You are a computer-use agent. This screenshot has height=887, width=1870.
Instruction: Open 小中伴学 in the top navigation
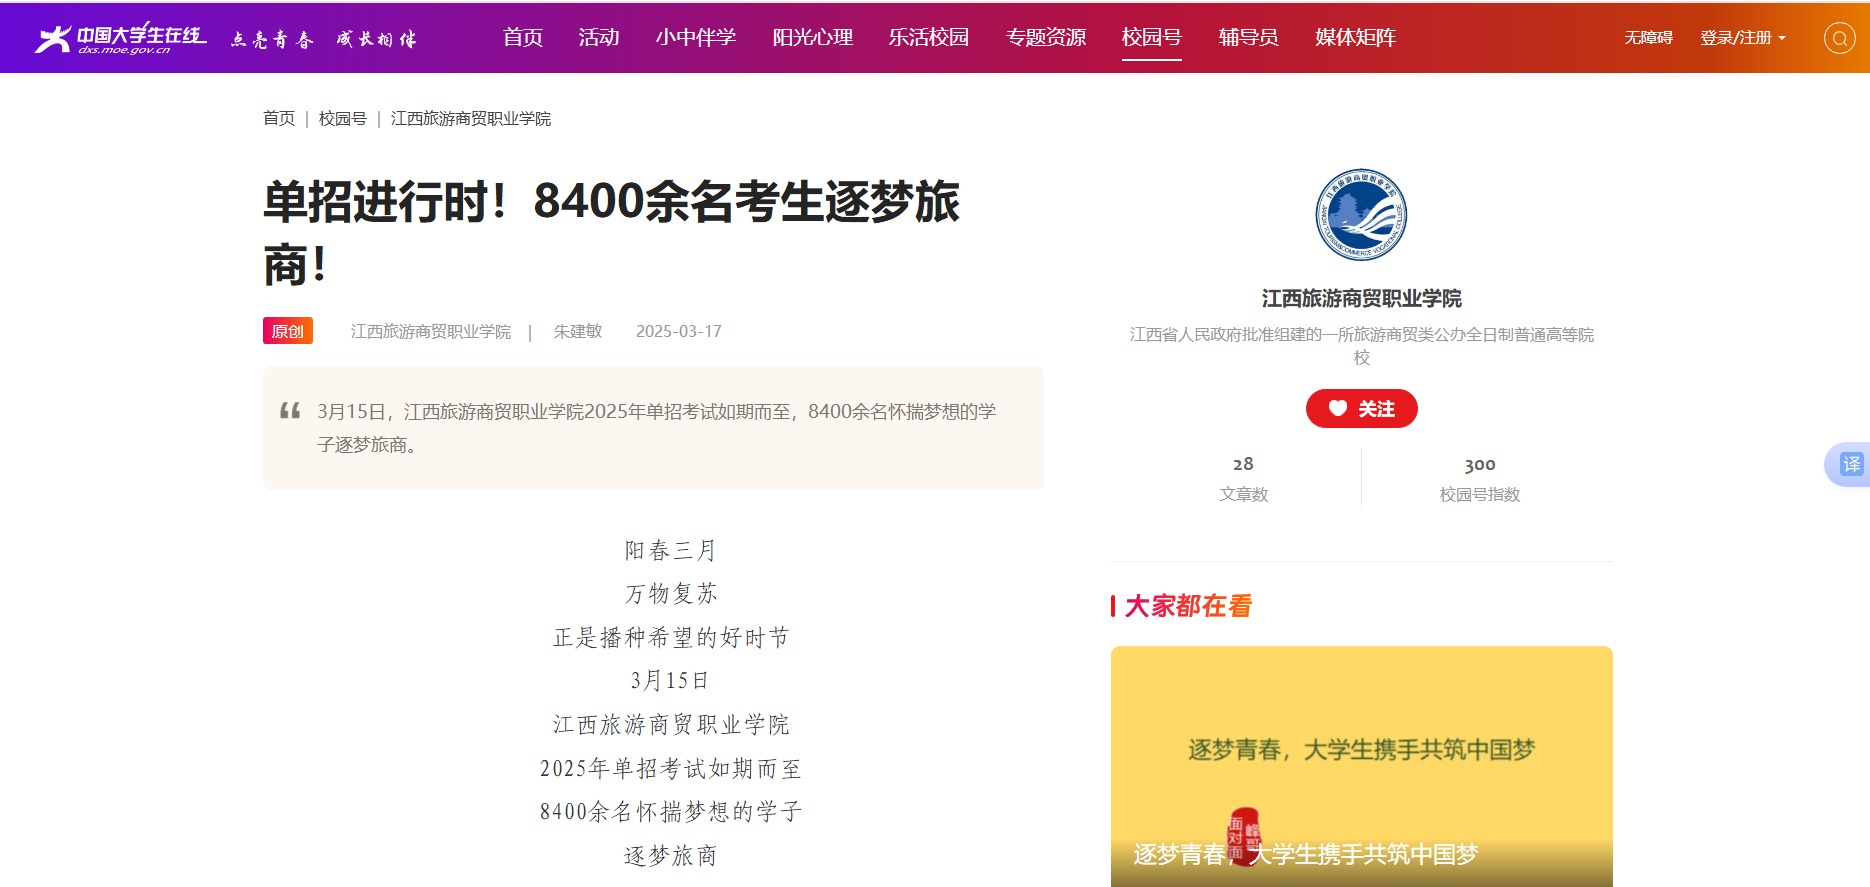pos(696,38)
